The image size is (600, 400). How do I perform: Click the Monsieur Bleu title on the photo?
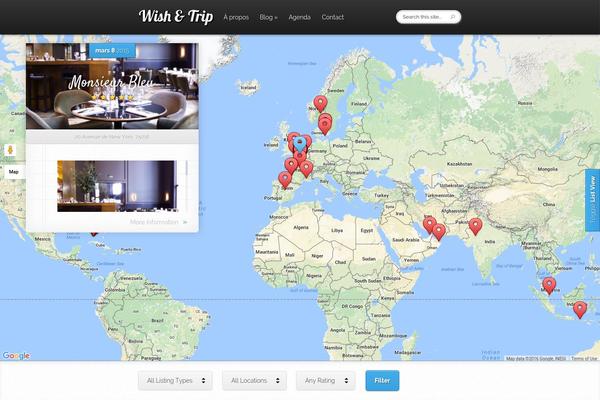[111, 82]
